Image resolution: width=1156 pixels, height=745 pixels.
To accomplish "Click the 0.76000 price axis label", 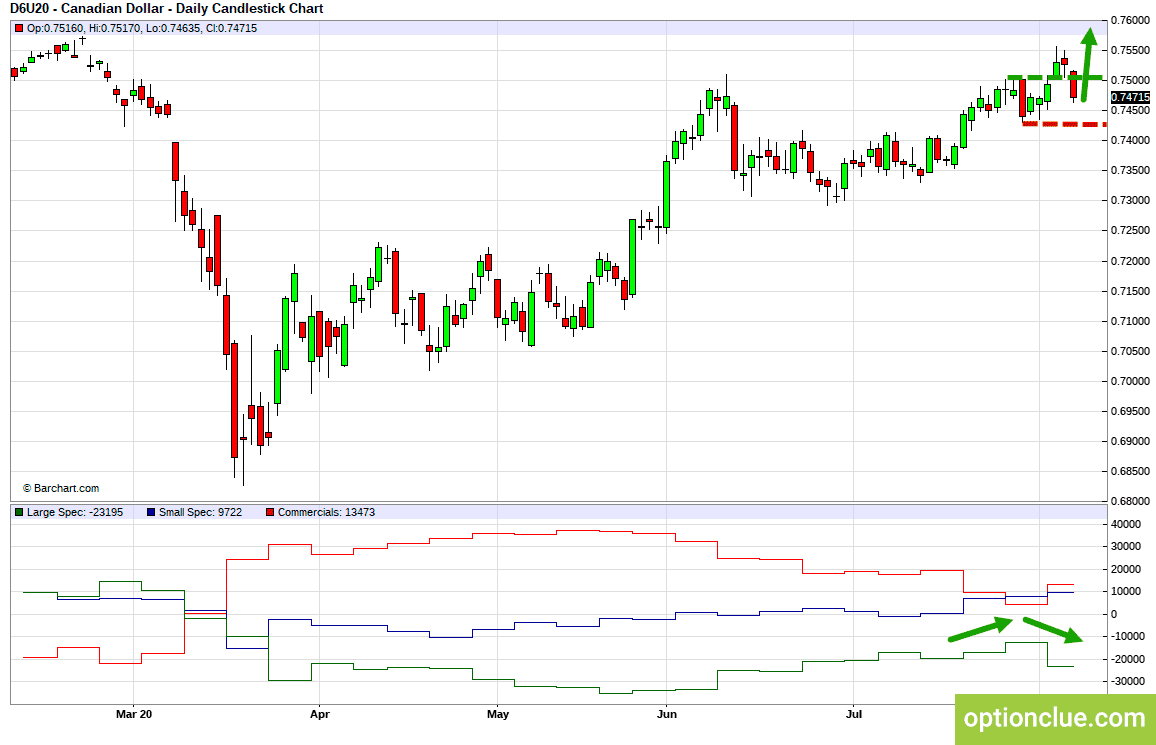I will click(1130, 20).
